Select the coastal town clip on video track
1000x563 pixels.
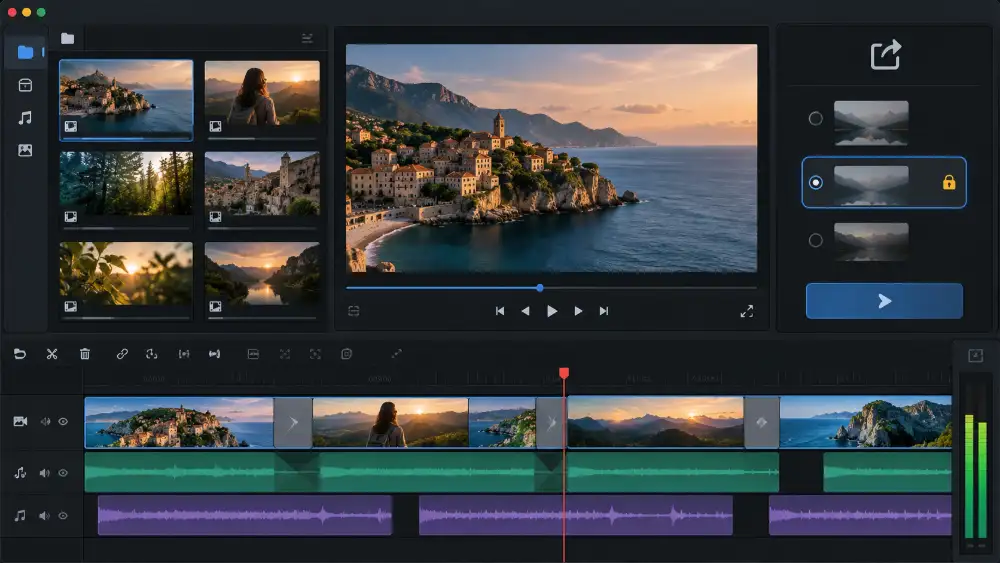click(x=179, y=423)
